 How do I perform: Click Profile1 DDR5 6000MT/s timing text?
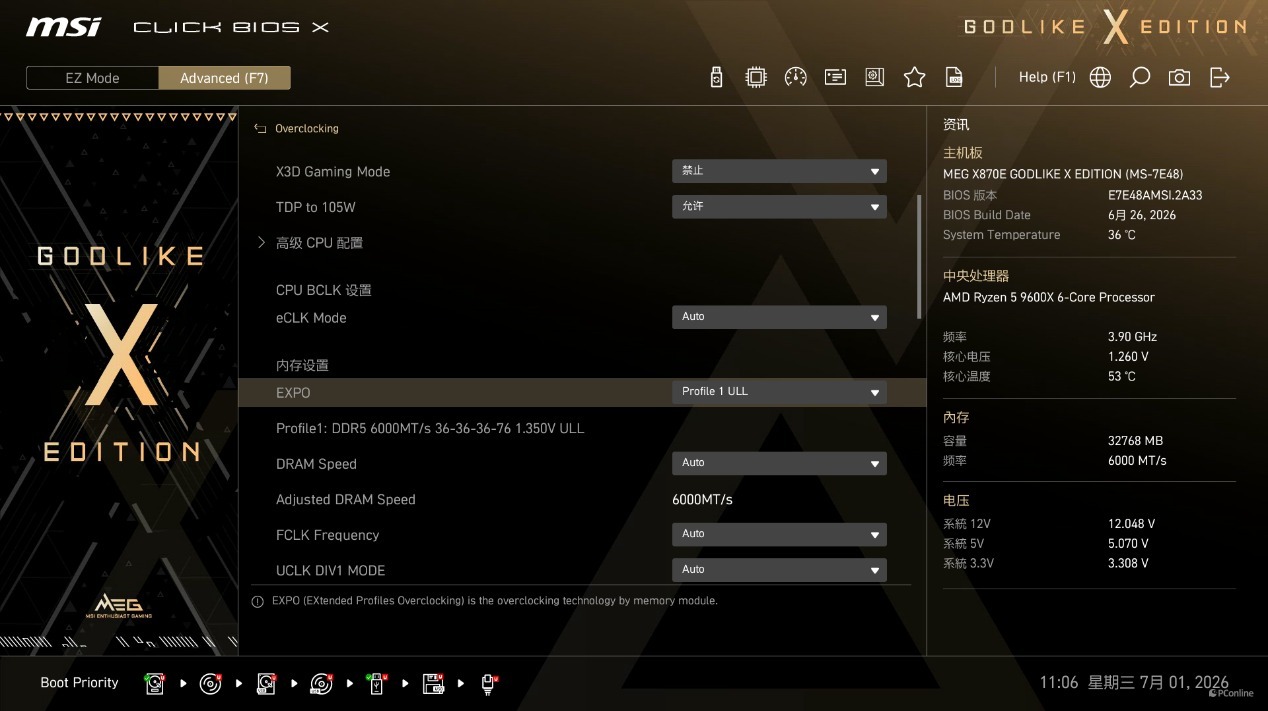[x=430, y=428]
